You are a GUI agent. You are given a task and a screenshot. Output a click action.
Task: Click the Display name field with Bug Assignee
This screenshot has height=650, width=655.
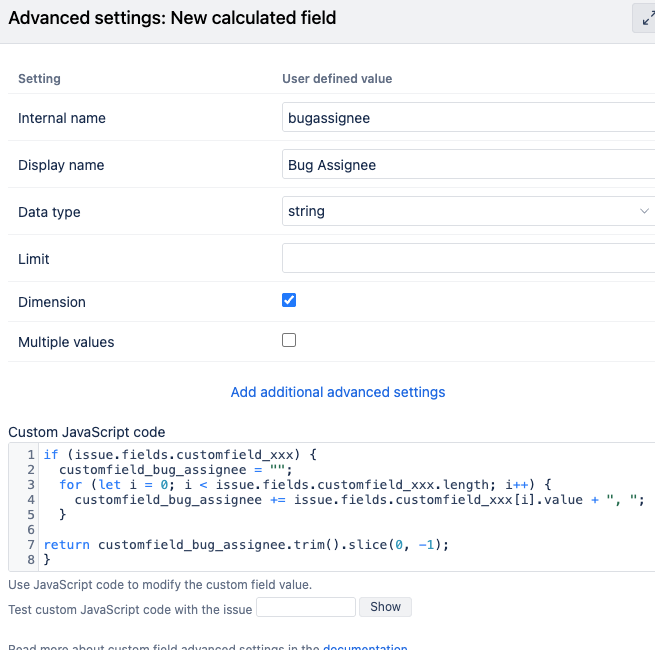(x=468, y=165)
